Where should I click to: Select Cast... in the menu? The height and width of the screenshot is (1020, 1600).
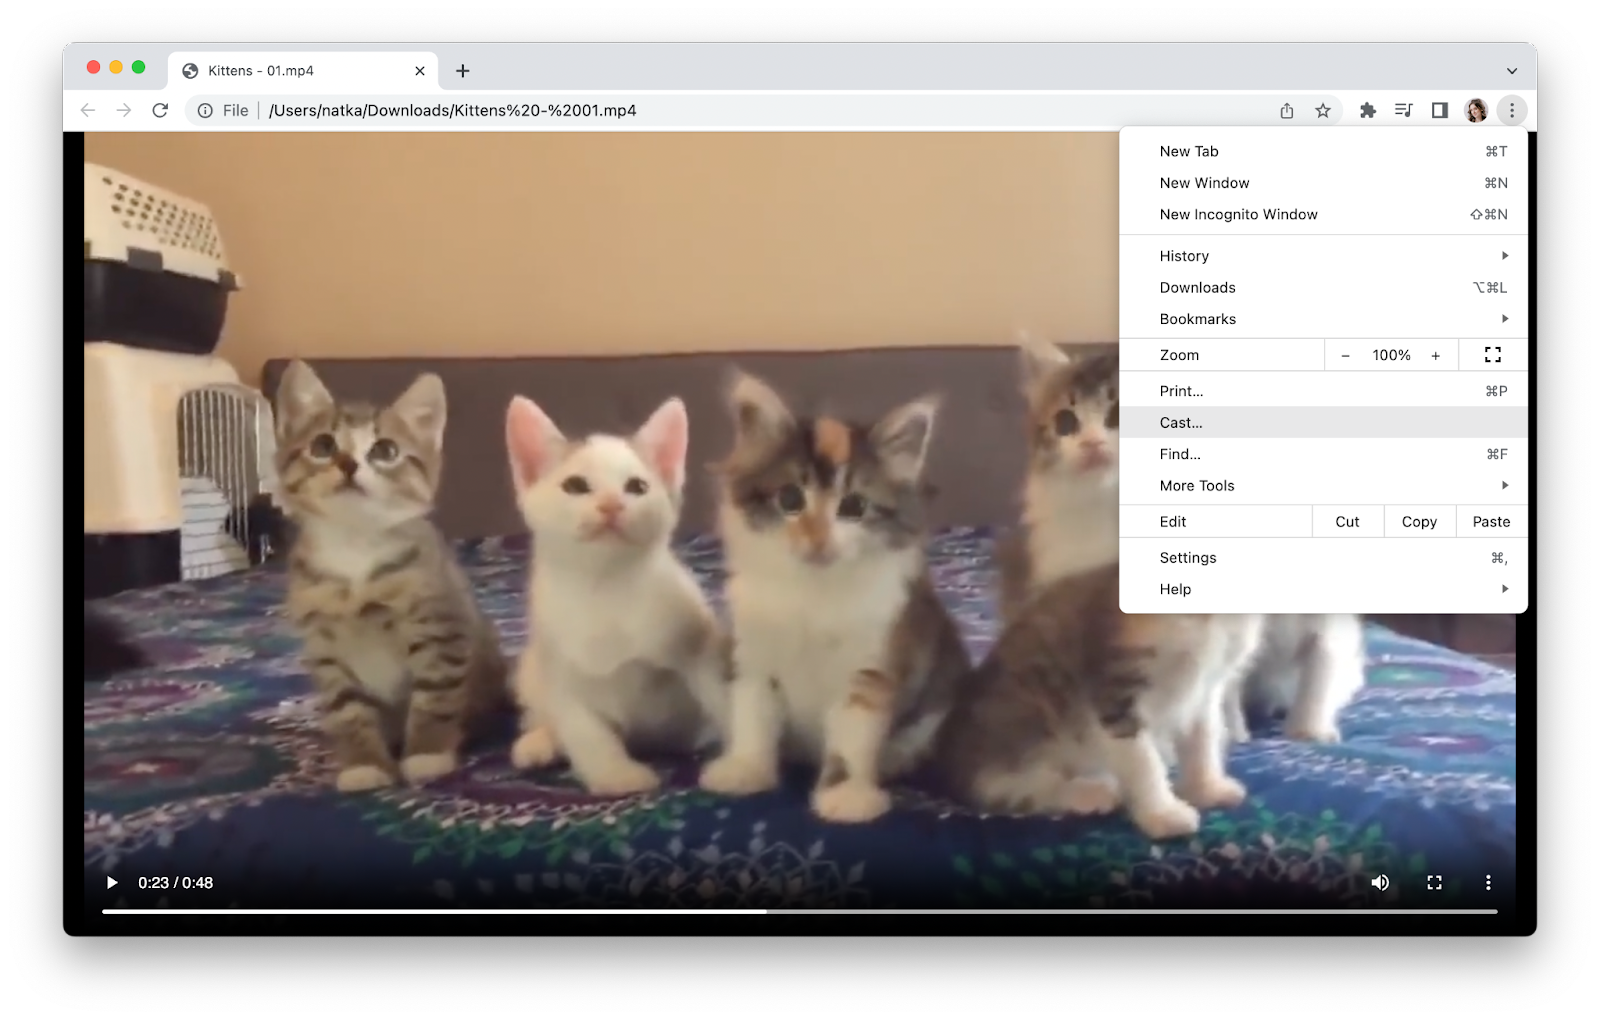tap(1323, 422)
